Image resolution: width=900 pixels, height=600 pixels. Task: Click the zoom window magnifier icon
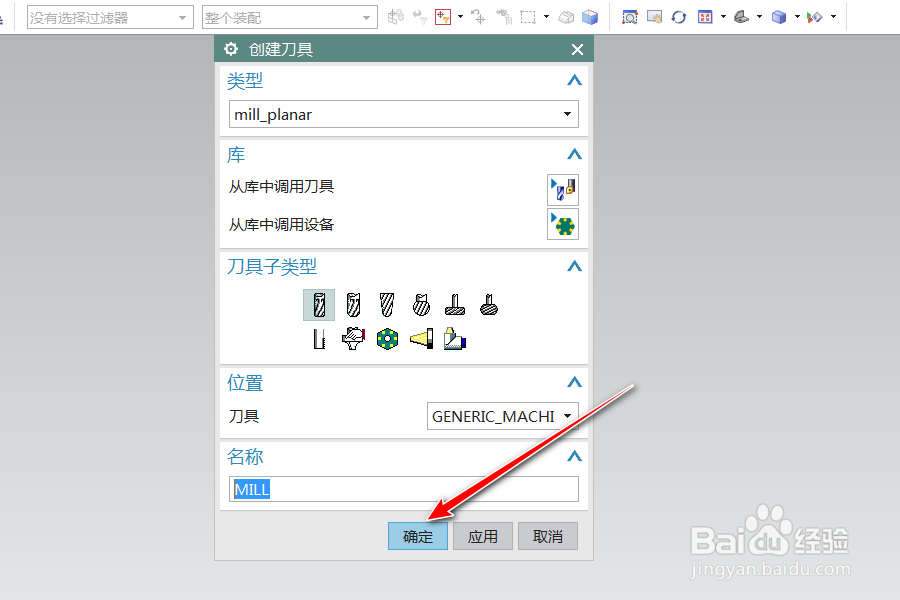click(x=630, y=17)
